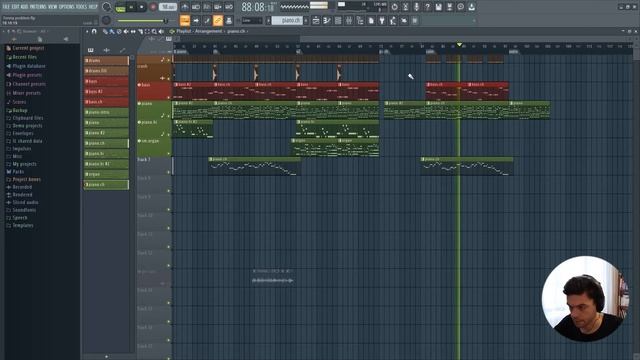Click the Record button in transport
This screenshot has height=360, width=640.
153,7
